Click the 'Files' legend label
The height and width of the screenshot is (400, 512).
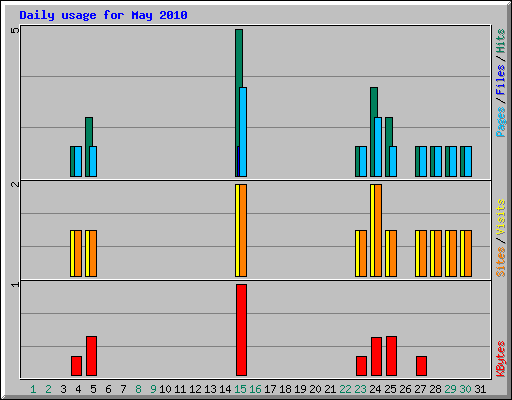(500, 80)
